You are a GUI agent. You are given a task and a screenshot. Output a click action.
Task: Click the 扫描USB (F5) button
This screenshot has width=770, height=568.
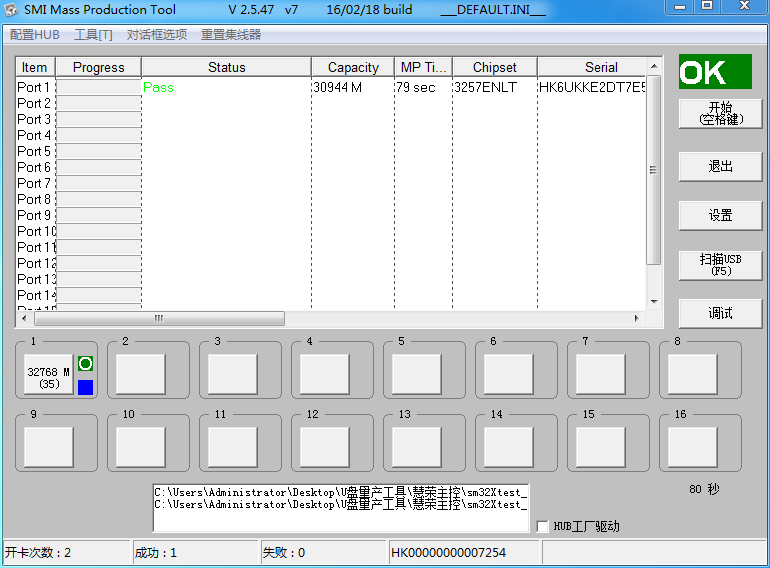pyautogui.click(x=720, y=265)
